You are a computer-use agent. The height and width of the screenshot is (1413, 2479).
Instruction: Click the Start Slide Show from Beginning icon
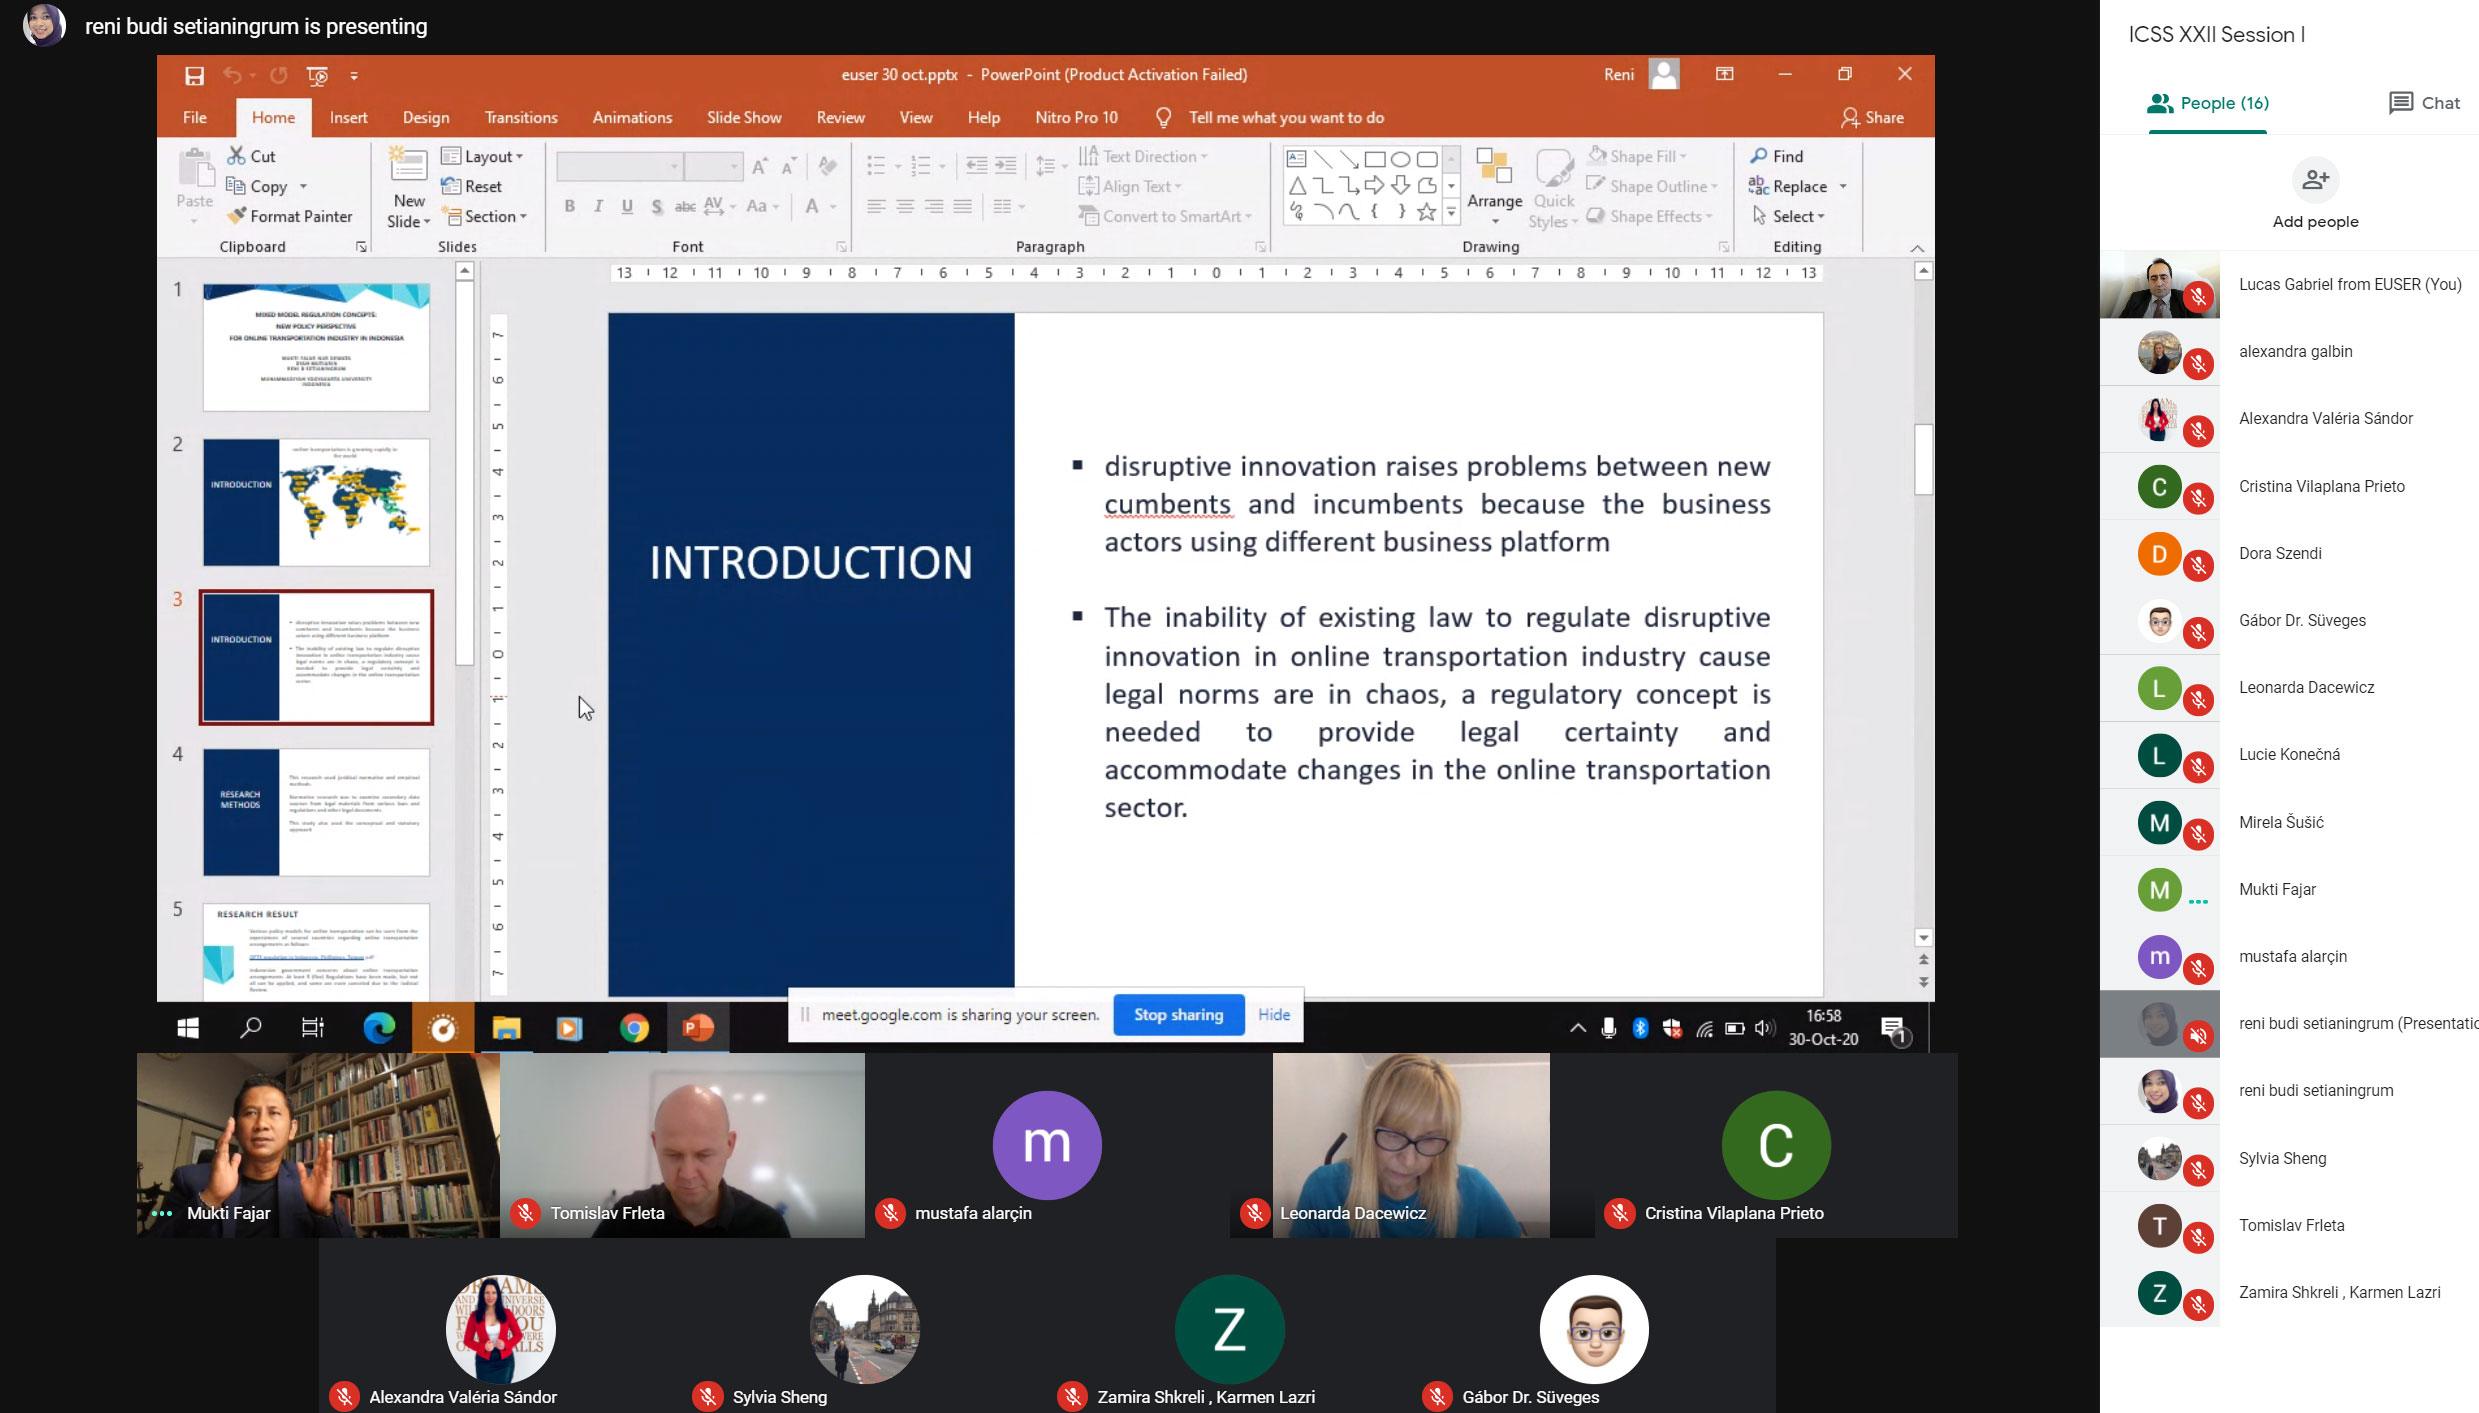point(318,75)
